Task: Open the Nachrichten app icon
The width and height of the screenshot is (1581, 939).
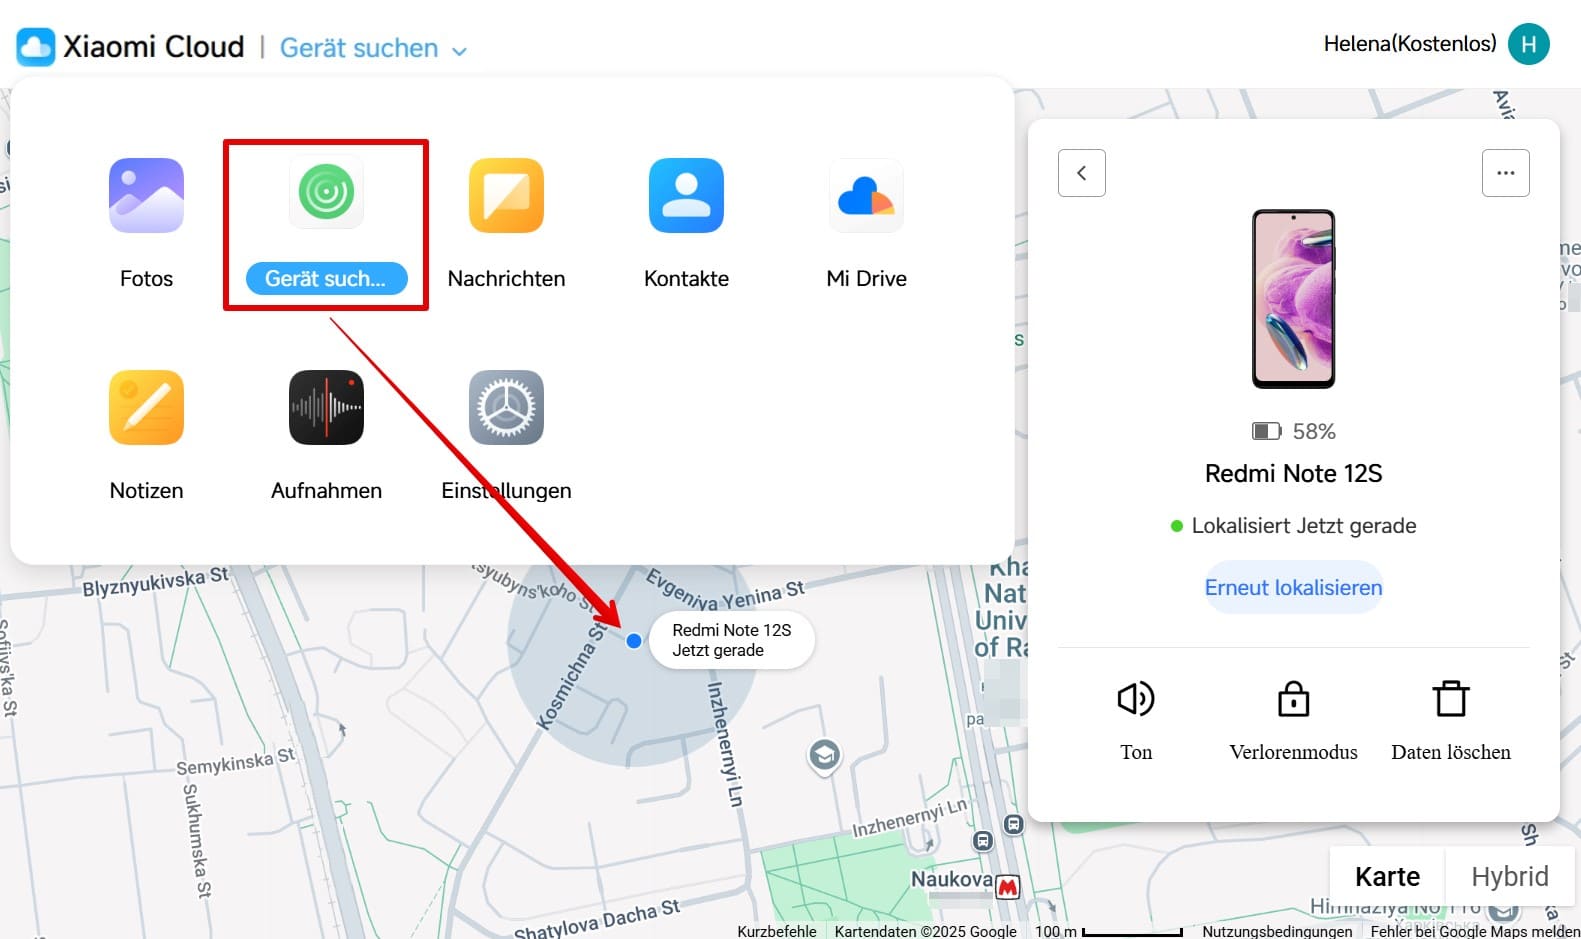Action: (506, 195)
